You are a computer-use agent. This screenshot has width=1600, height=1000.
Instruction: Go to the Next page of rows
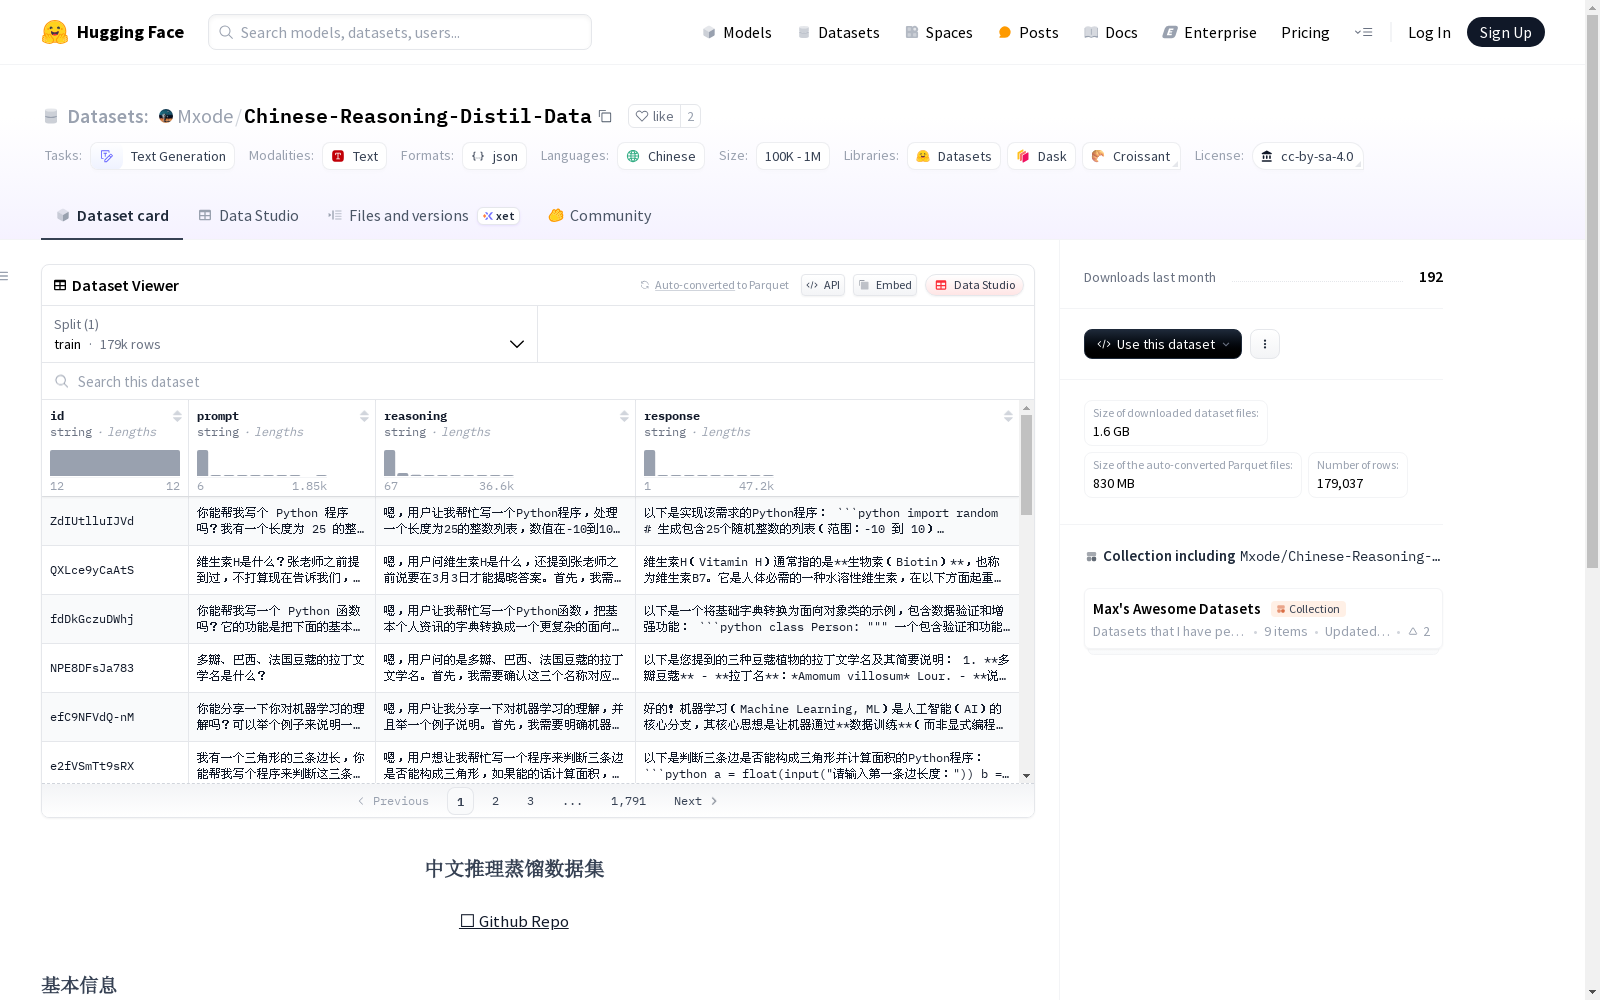(x=695, y=801)
